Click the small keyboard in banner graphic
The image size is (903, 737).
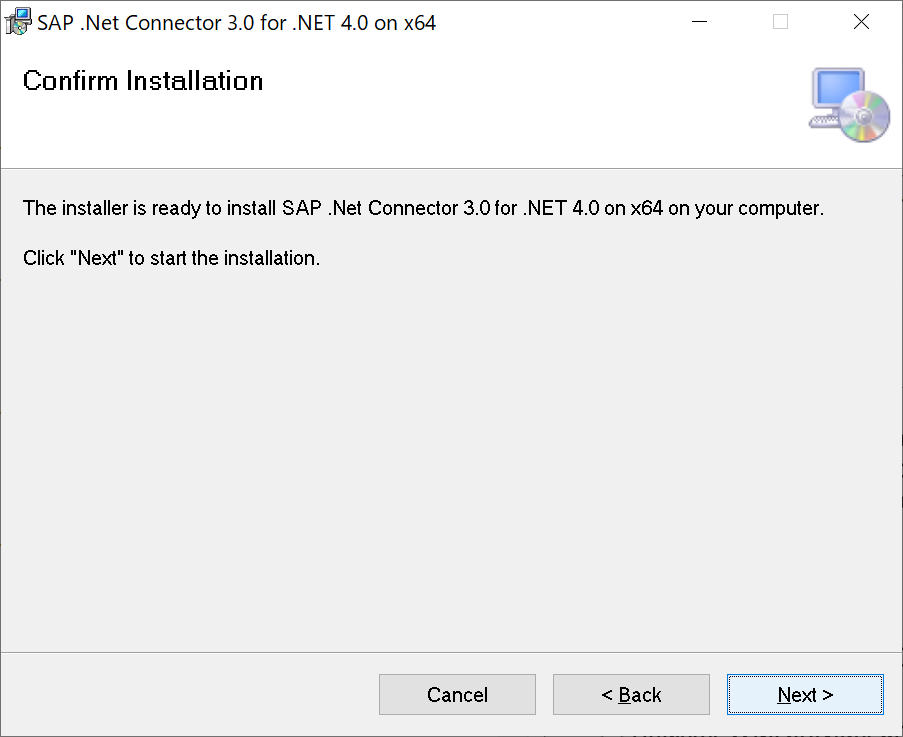(x=824, y=122)
